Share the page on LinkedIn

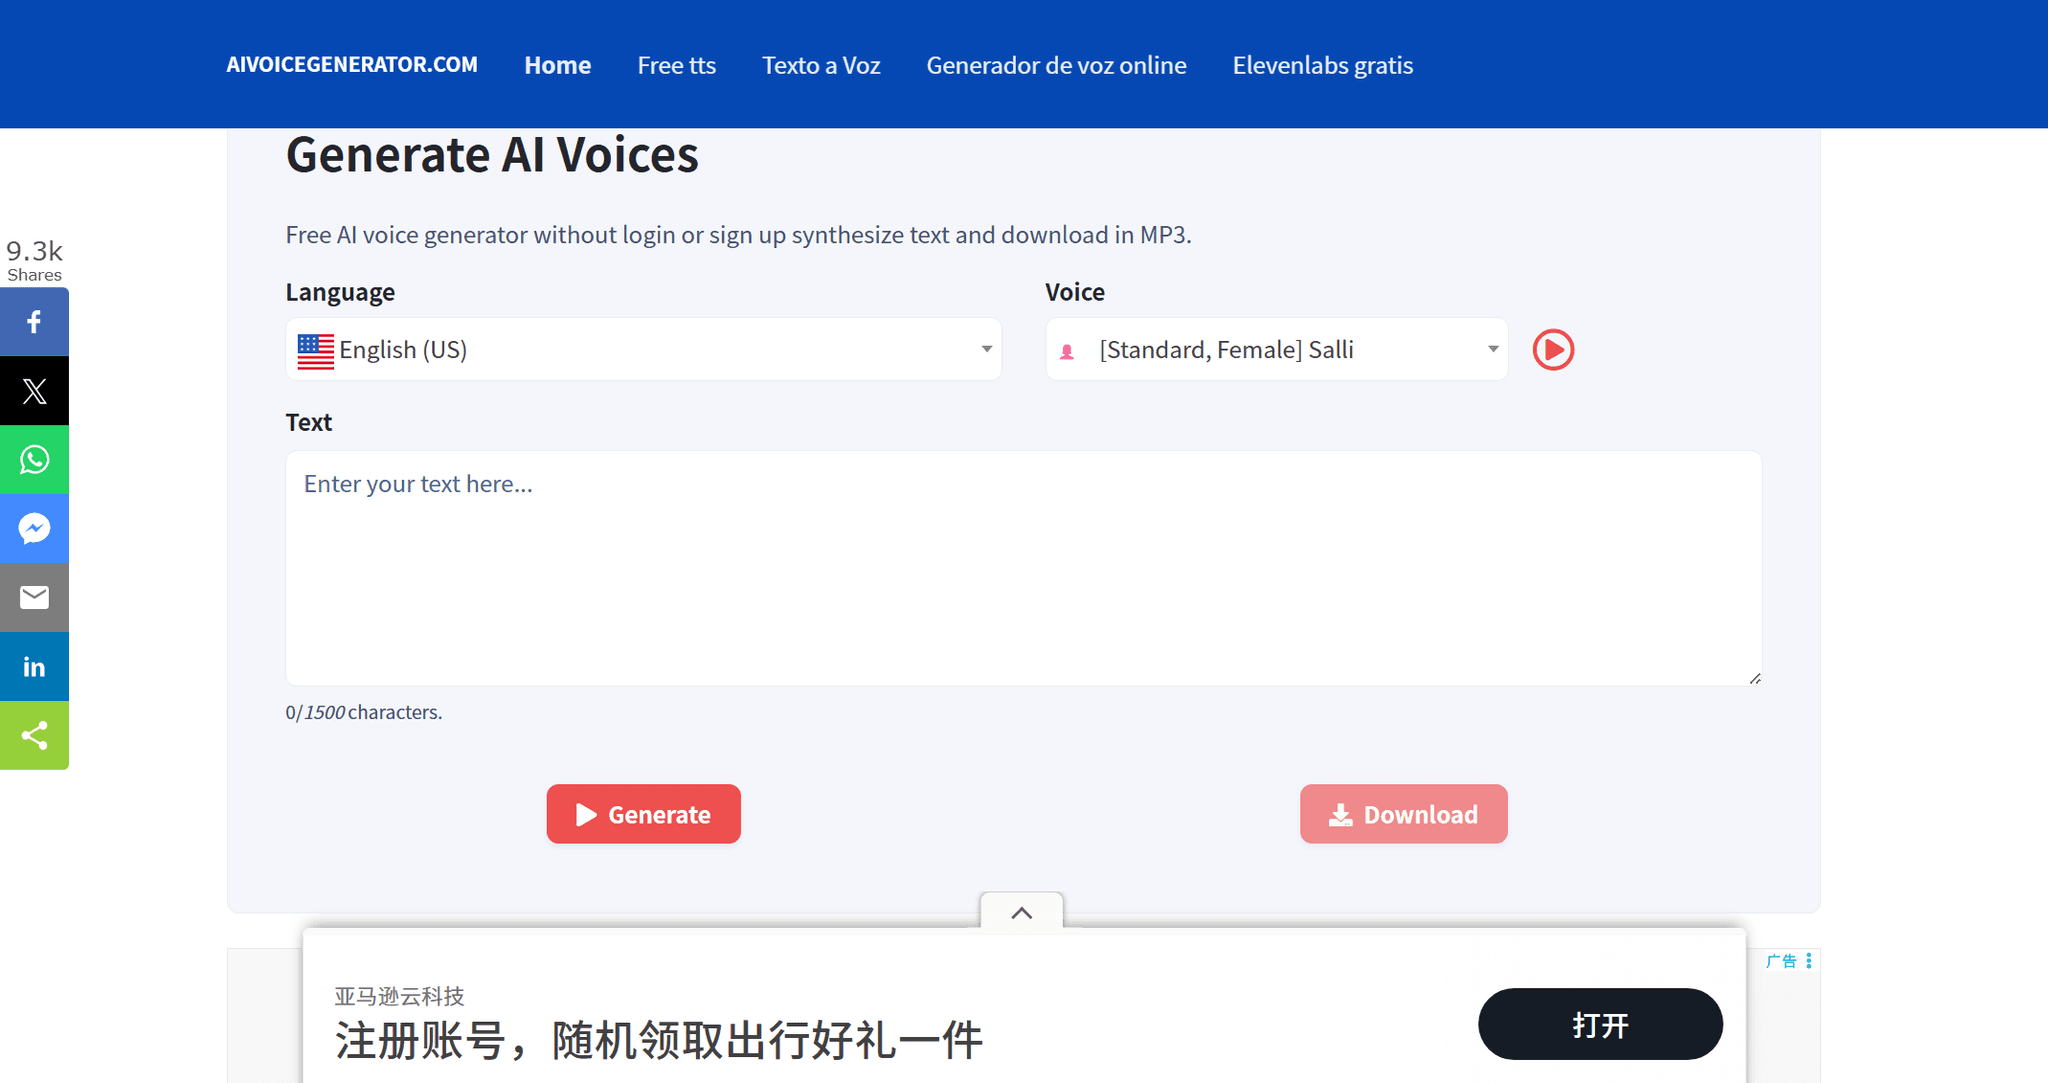(x=34, y=666)
